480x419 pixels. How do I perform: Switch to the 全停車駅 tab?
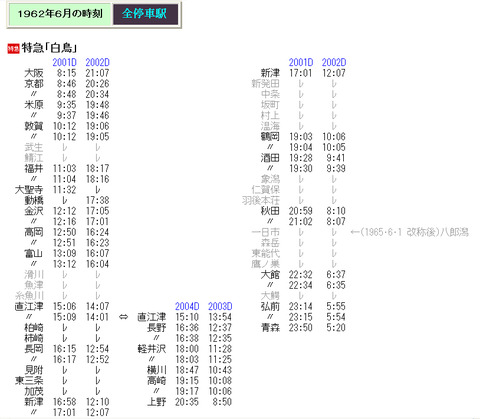coord(145,14)
